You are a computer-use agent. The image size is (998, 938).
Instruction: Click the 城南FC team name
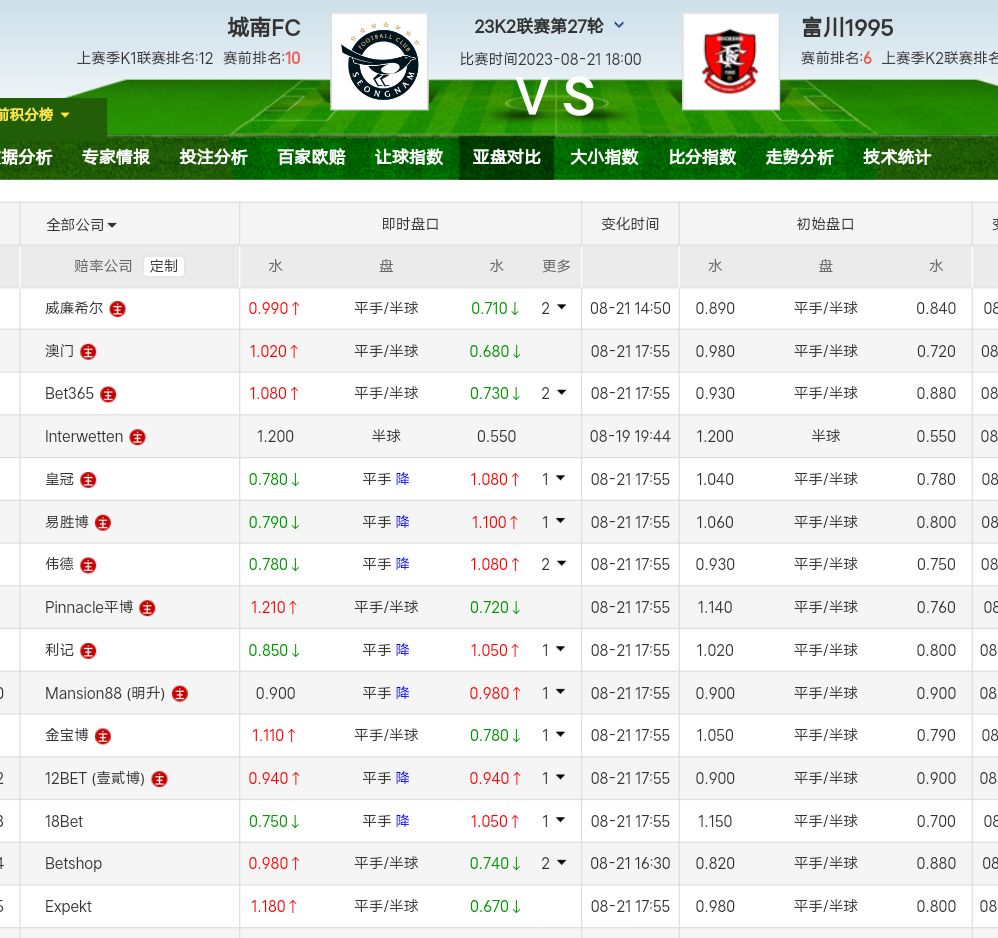[x=264, y=27]
